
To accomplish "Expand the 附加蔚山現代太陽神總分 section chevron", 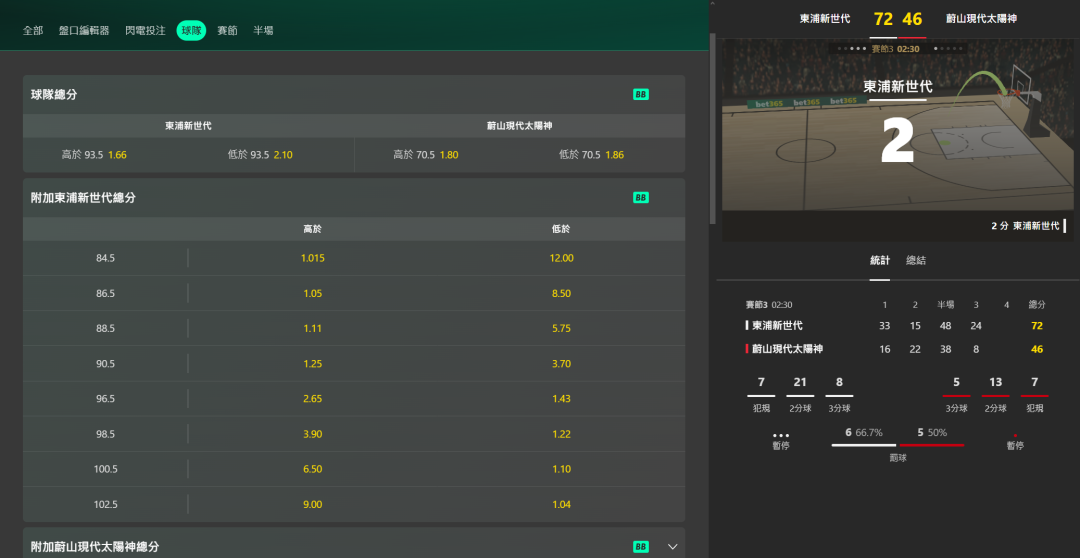I will pyautogui.click(x=672, y=547).
